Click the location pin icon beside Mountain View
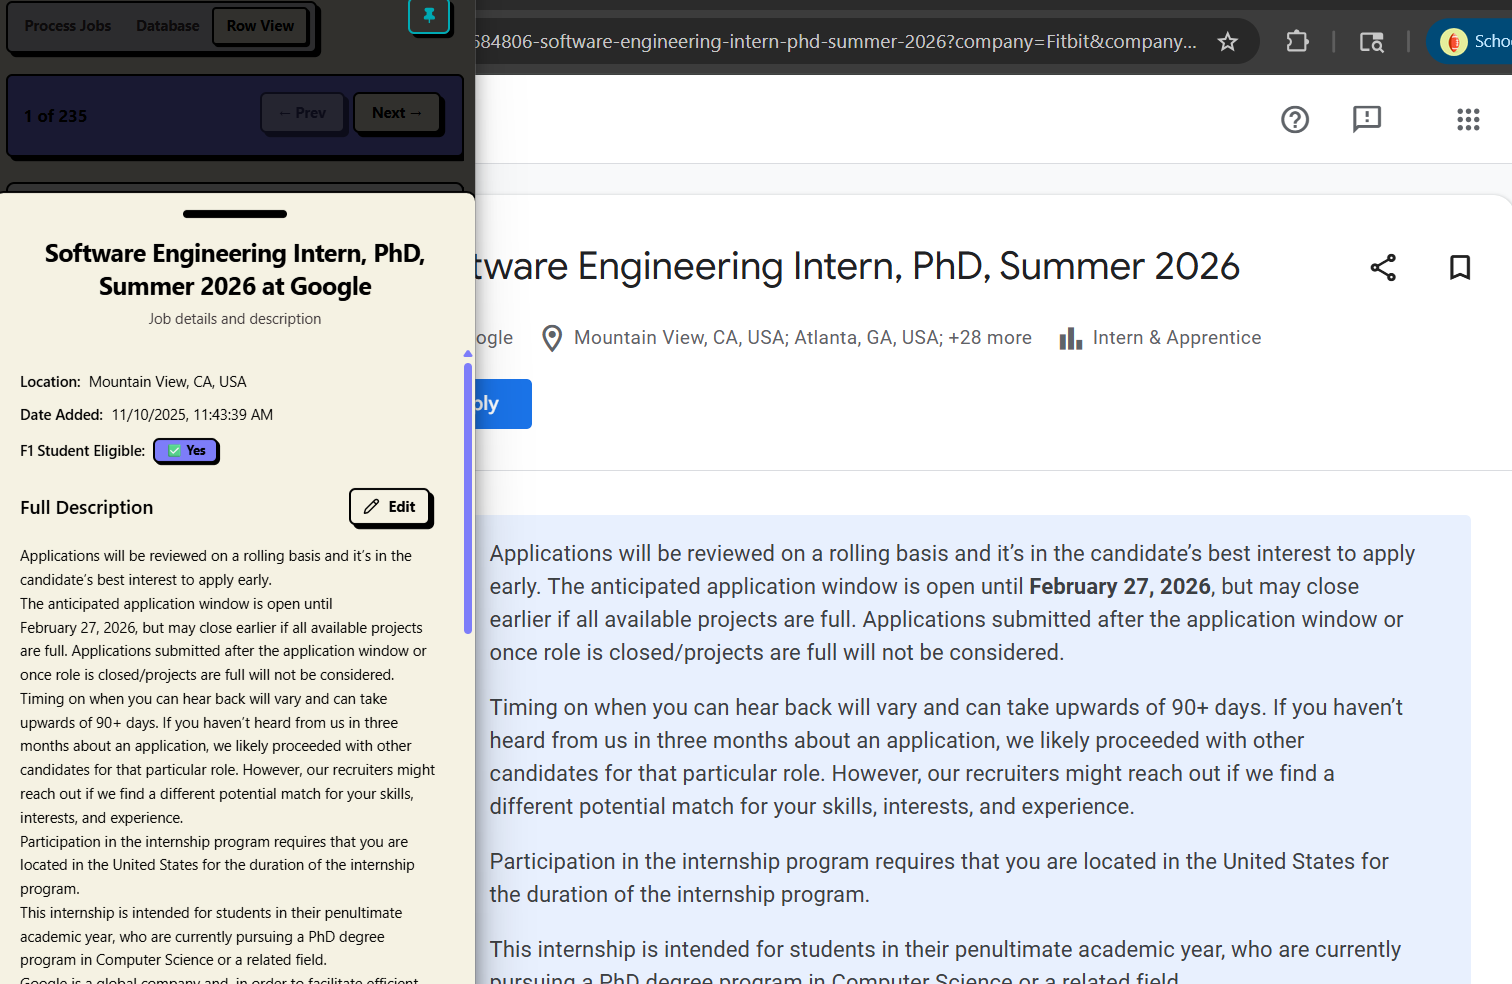 551,339
